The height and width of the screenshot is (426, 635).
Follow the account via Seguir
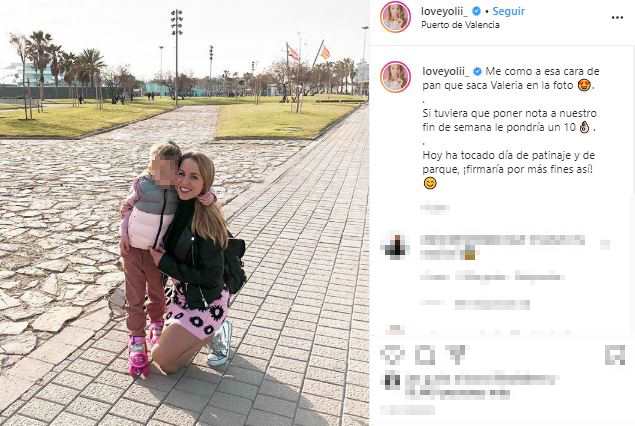(508, 11)
